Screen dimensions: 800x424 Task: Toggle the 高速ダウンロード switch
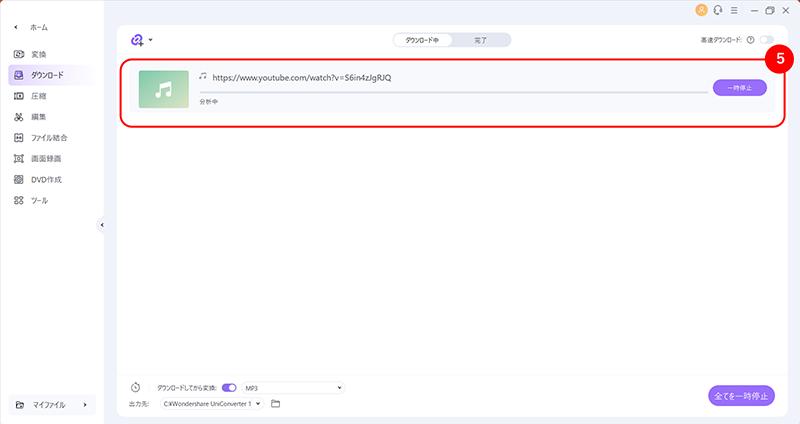pyautogui.click(x=766, y=40)
